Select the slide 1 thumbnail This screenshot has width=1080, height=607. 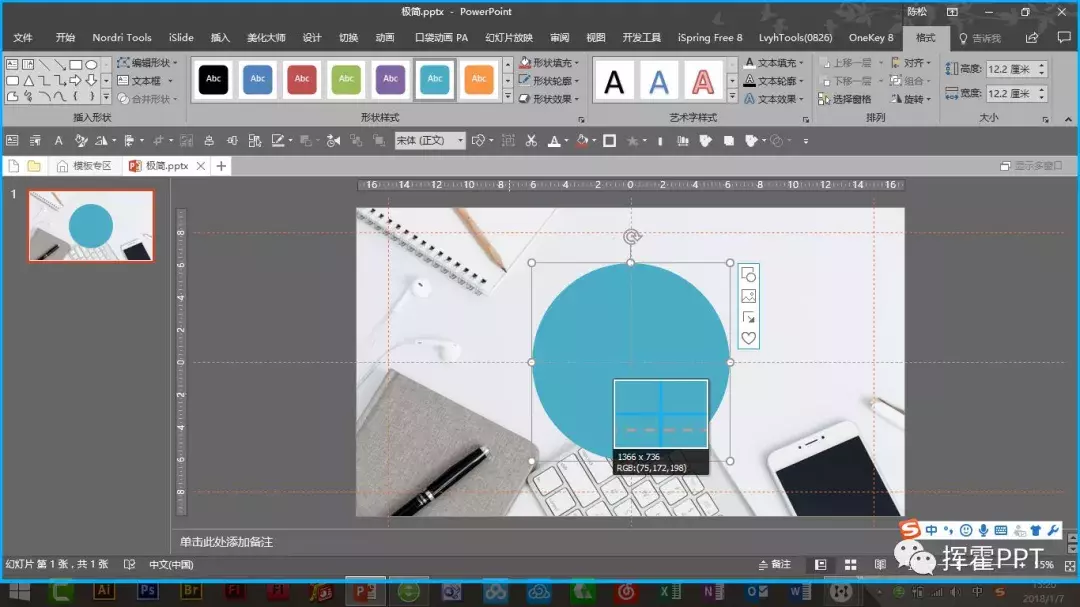click(91, 226)
